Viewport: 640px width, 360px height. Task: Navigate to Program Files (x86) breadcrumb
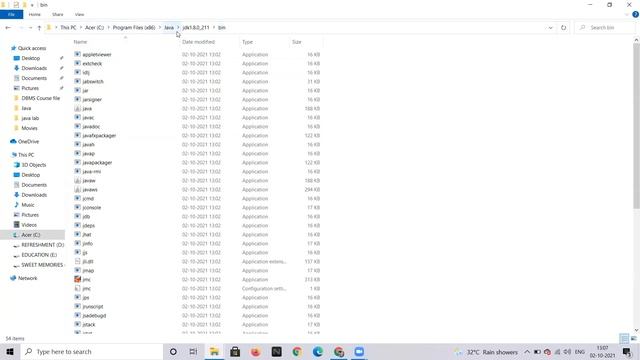134,27
